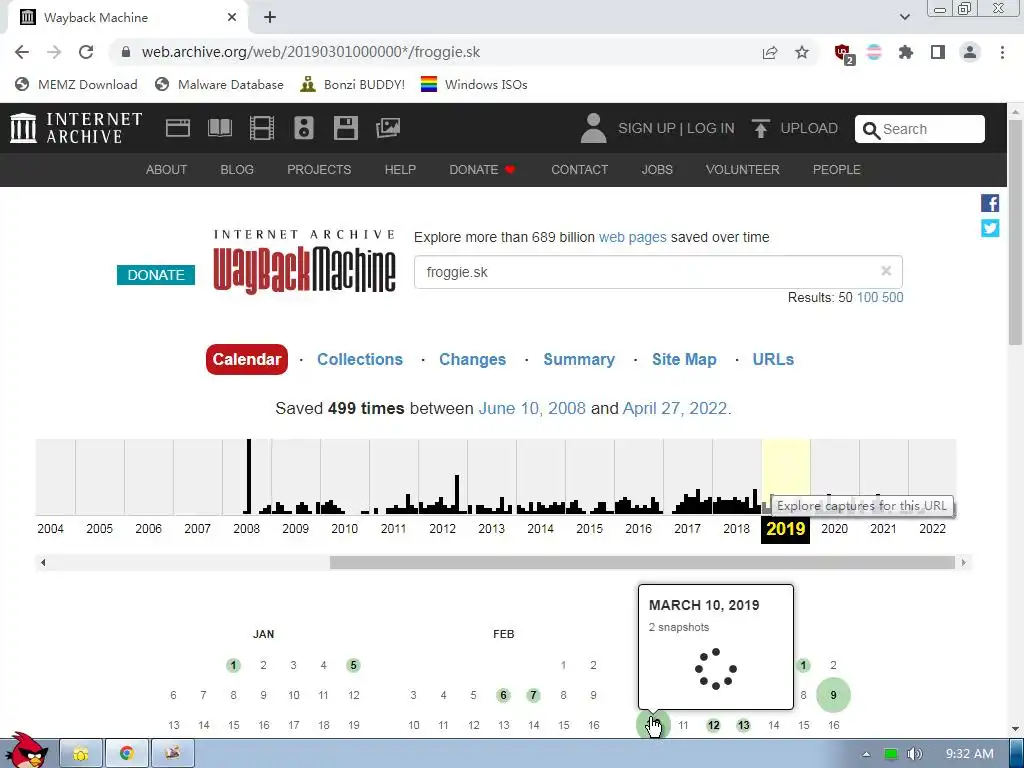1024x768 pixels.
Task: Open the April 27, 2022 capture link
Action: tap(675, 408)
